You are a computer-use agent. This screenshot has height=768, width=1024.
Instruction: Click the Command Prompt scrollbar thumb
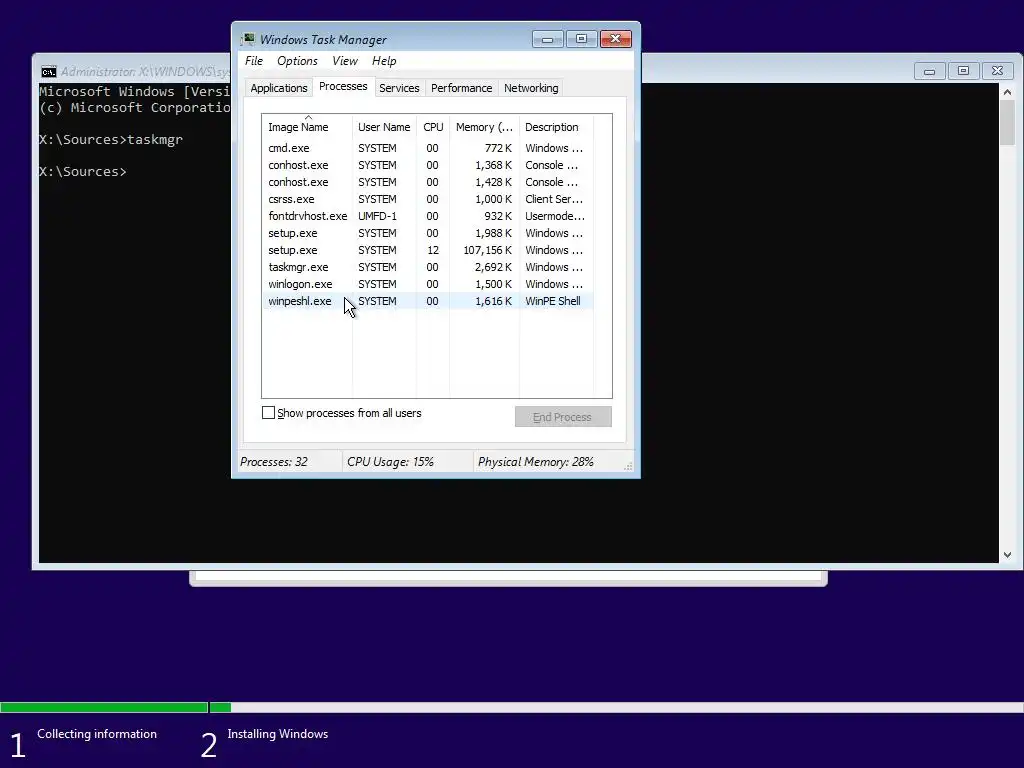[1007, 123]
